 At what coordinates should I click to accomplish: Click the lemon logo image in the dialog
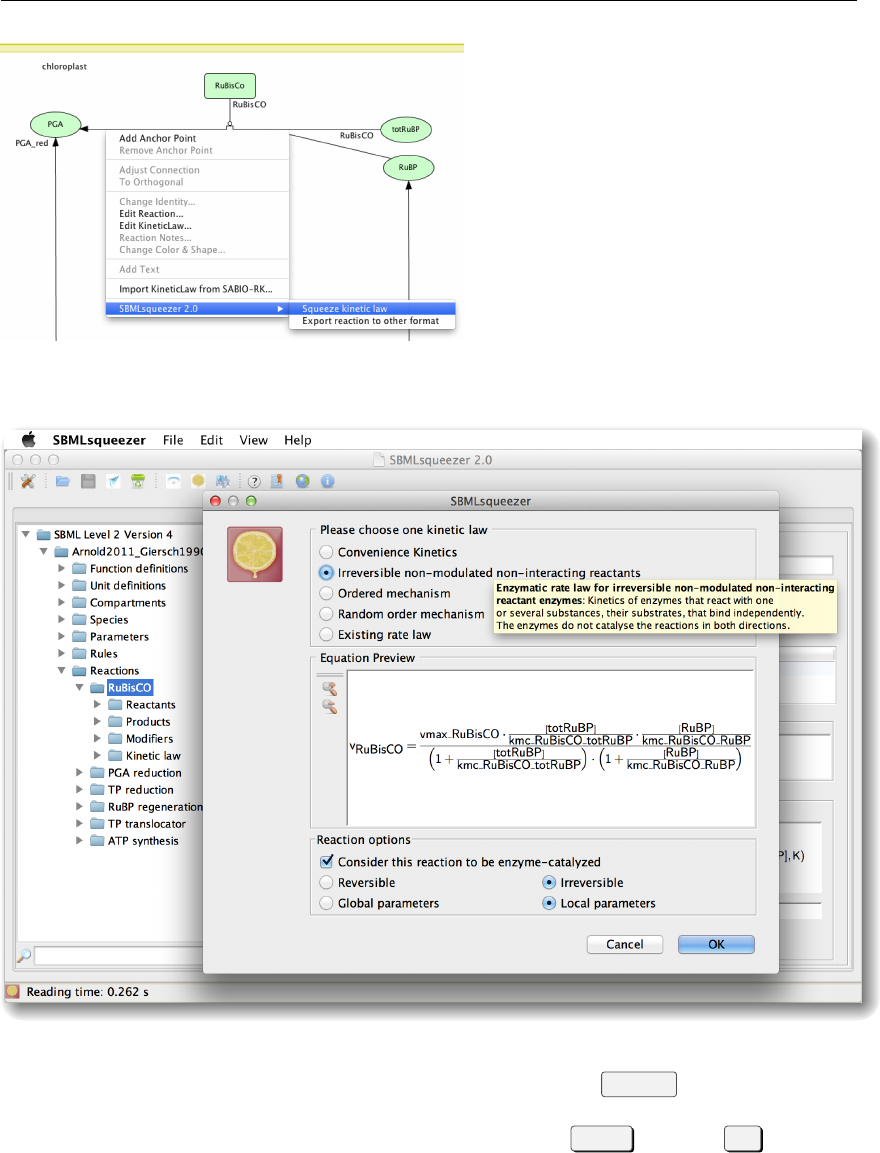255,554
